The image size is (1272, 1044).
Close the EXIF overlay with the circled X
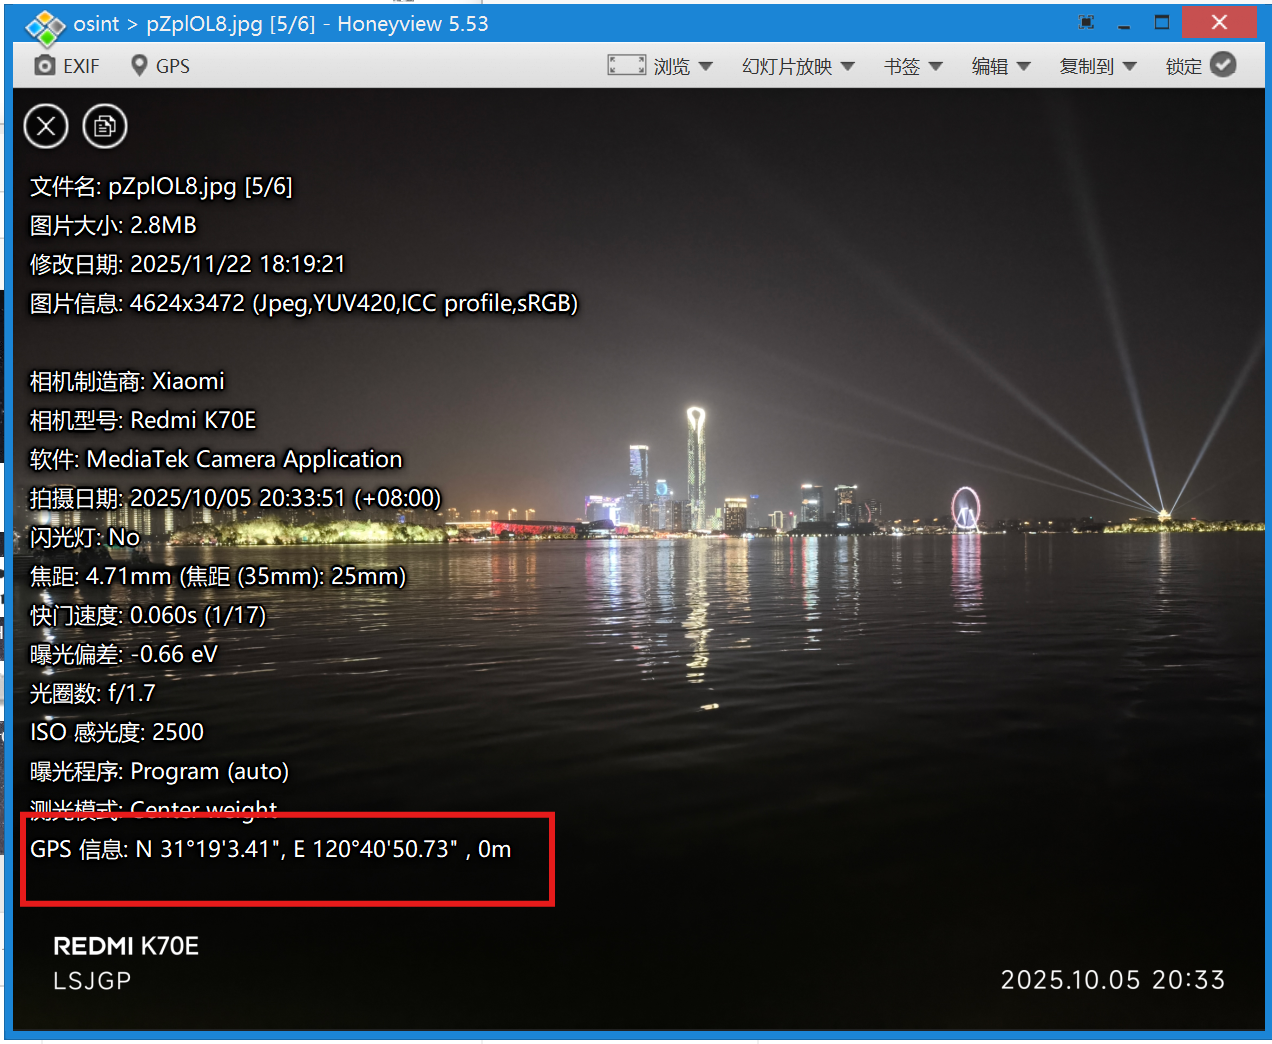(x=46, y=126)
